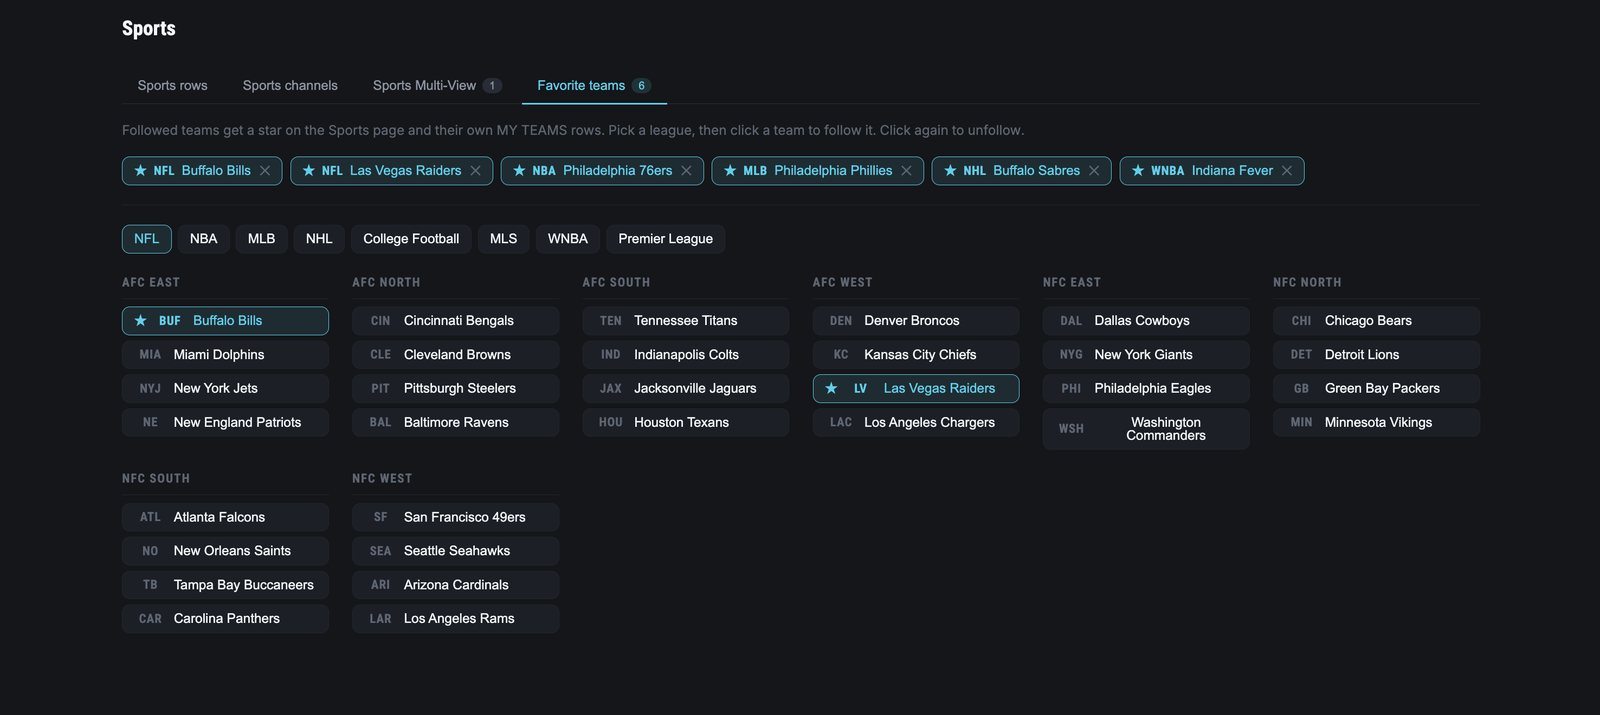
Task: Select Chicago Bears team
Action: pos(1376,321)
